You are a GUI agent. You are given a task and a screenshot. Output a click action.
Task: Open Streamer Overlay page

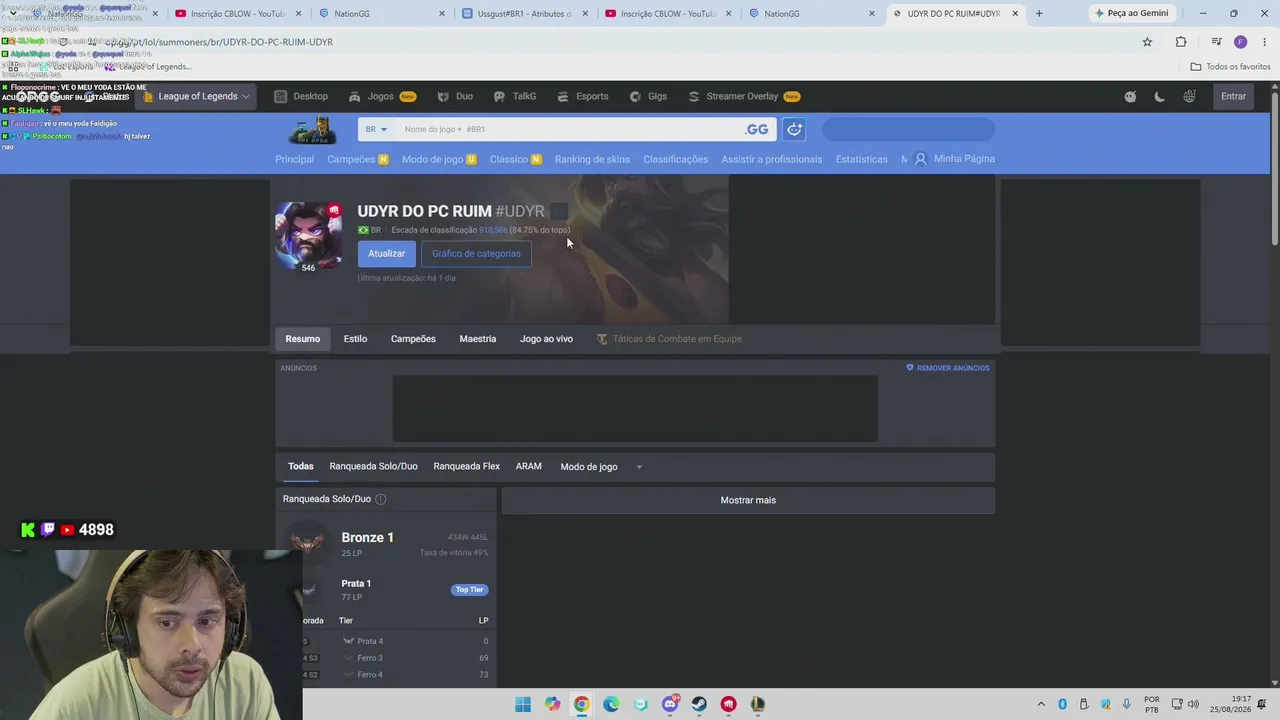pos(744,96)
